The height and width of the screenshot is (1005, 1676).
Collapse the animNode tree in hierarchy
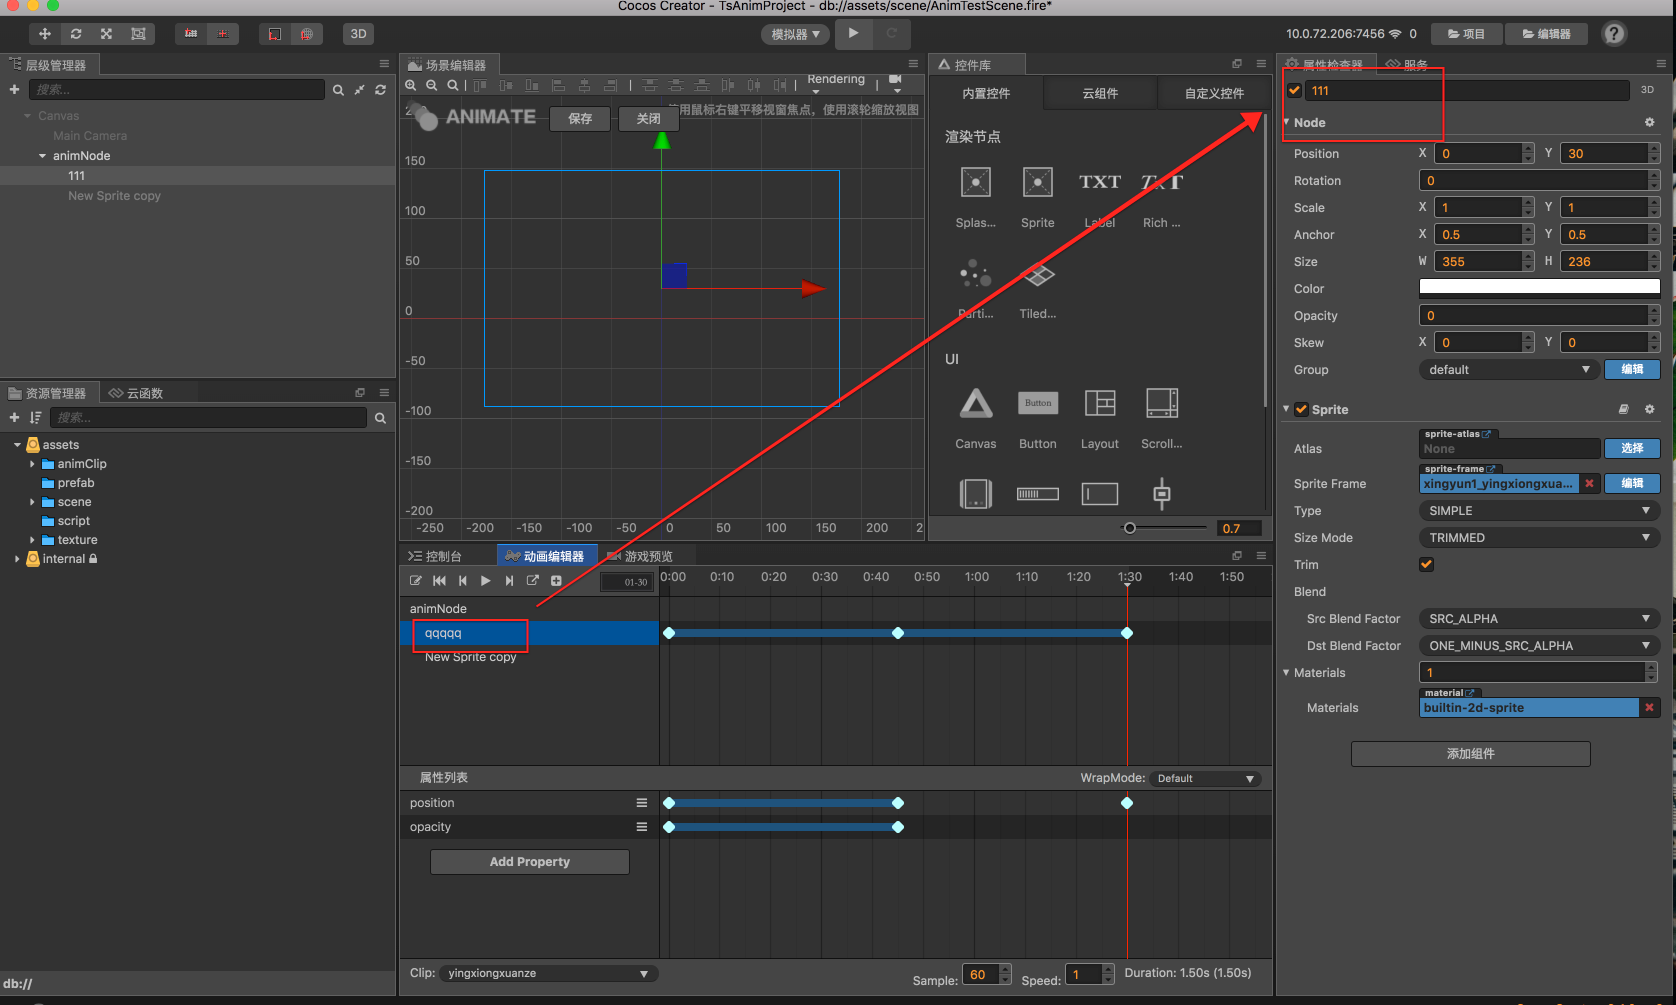(42, 156)
